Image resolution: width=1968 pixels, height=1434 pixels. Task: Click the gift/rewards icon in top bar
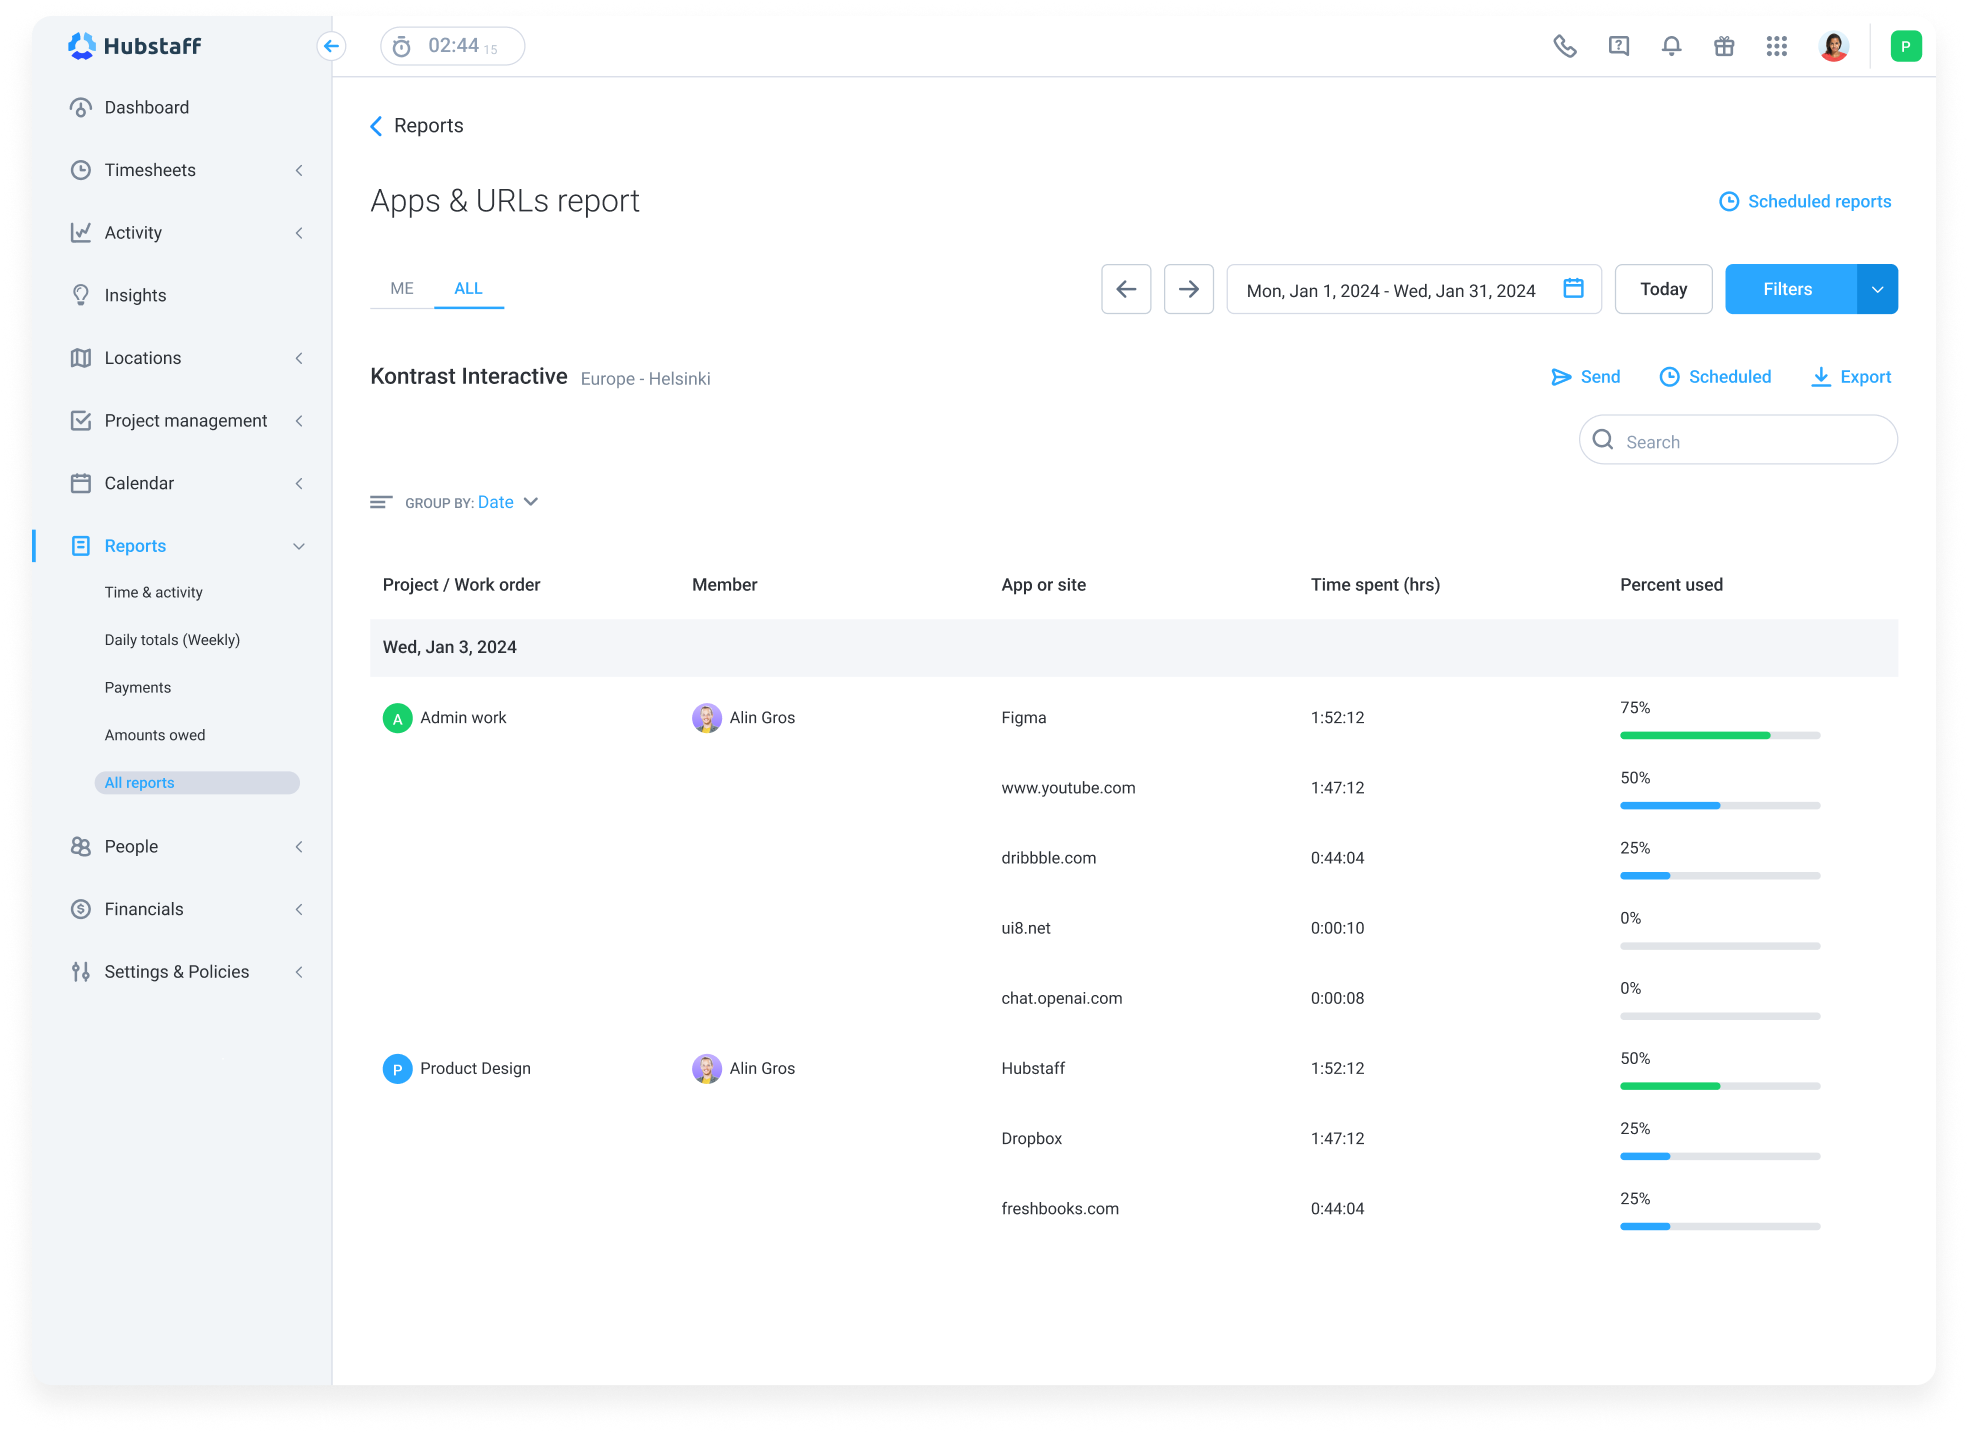pos(1723,46)
